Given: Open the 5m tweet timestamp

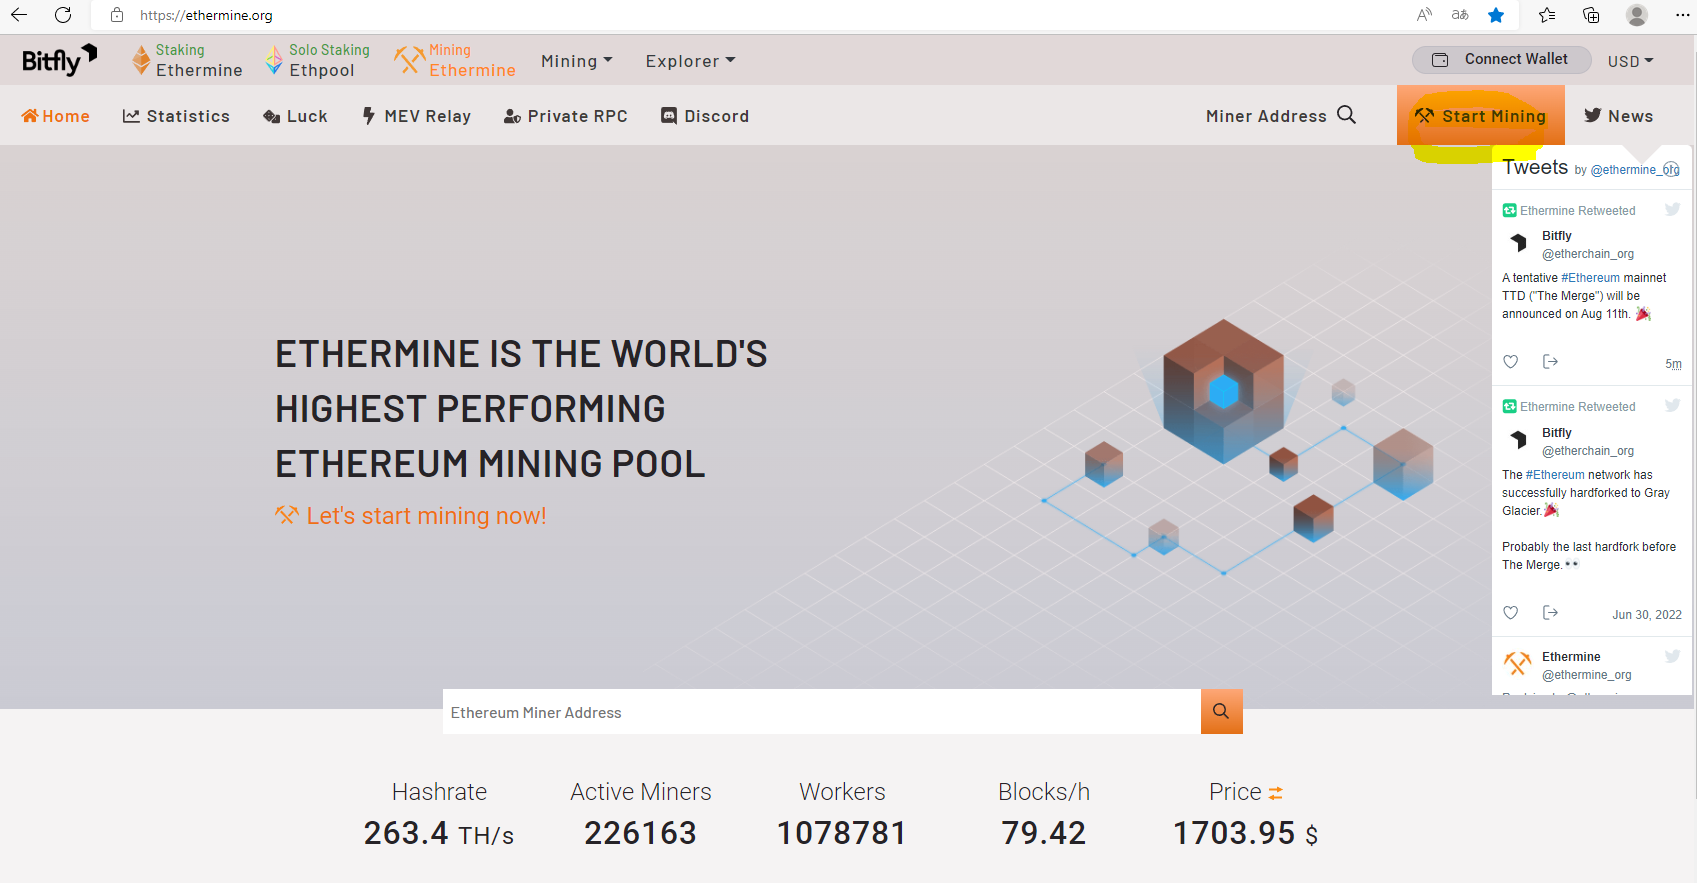Looking at the screenshot, I should [x=1673, y=364].
